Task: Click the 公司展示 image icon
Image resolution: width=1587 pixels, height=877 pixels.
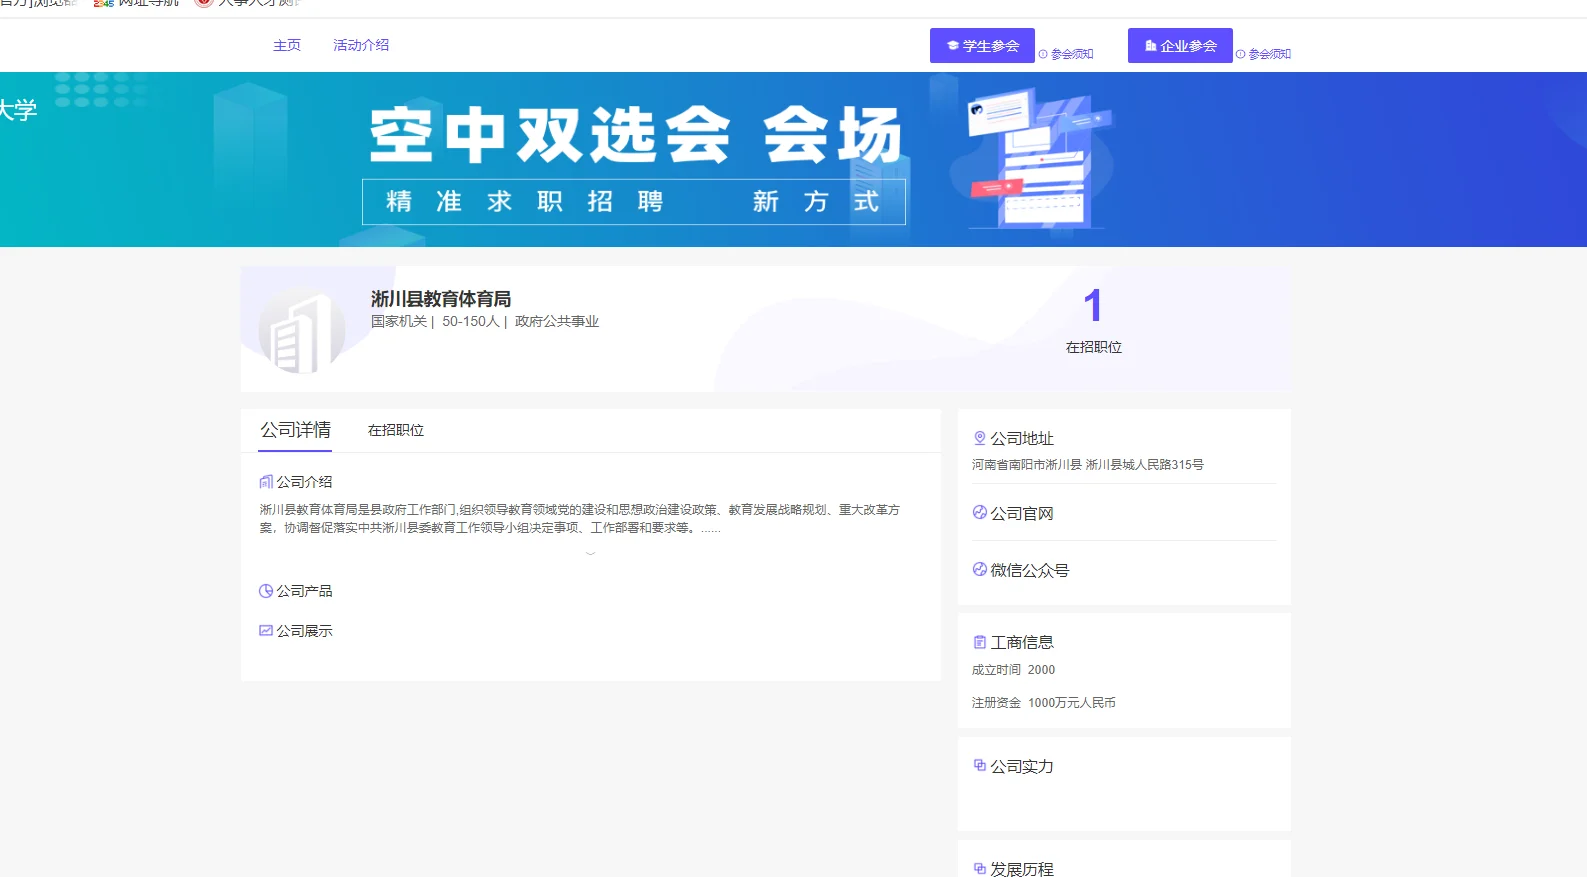Action: [266, 631]
